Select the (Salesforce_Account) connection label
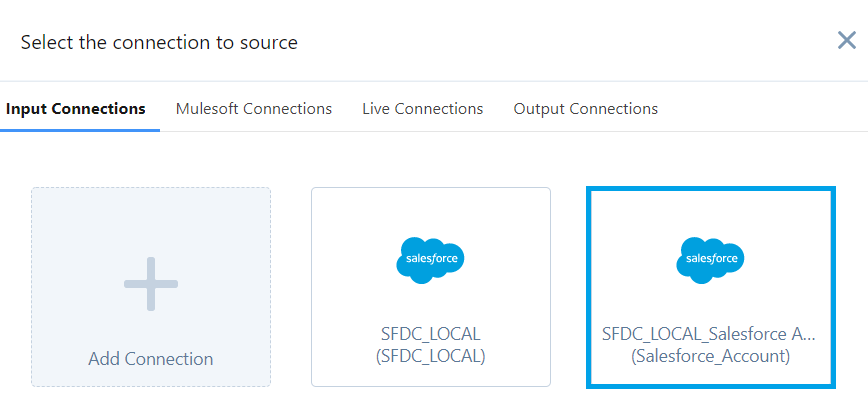The image size is (868, 408). (710, 356)
